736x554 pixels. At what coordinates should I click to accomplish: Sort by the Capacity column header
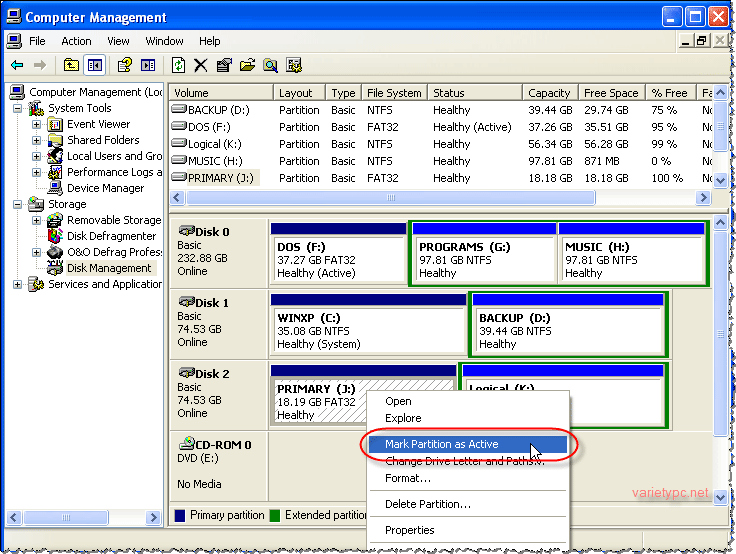click(x=549, y=93)
